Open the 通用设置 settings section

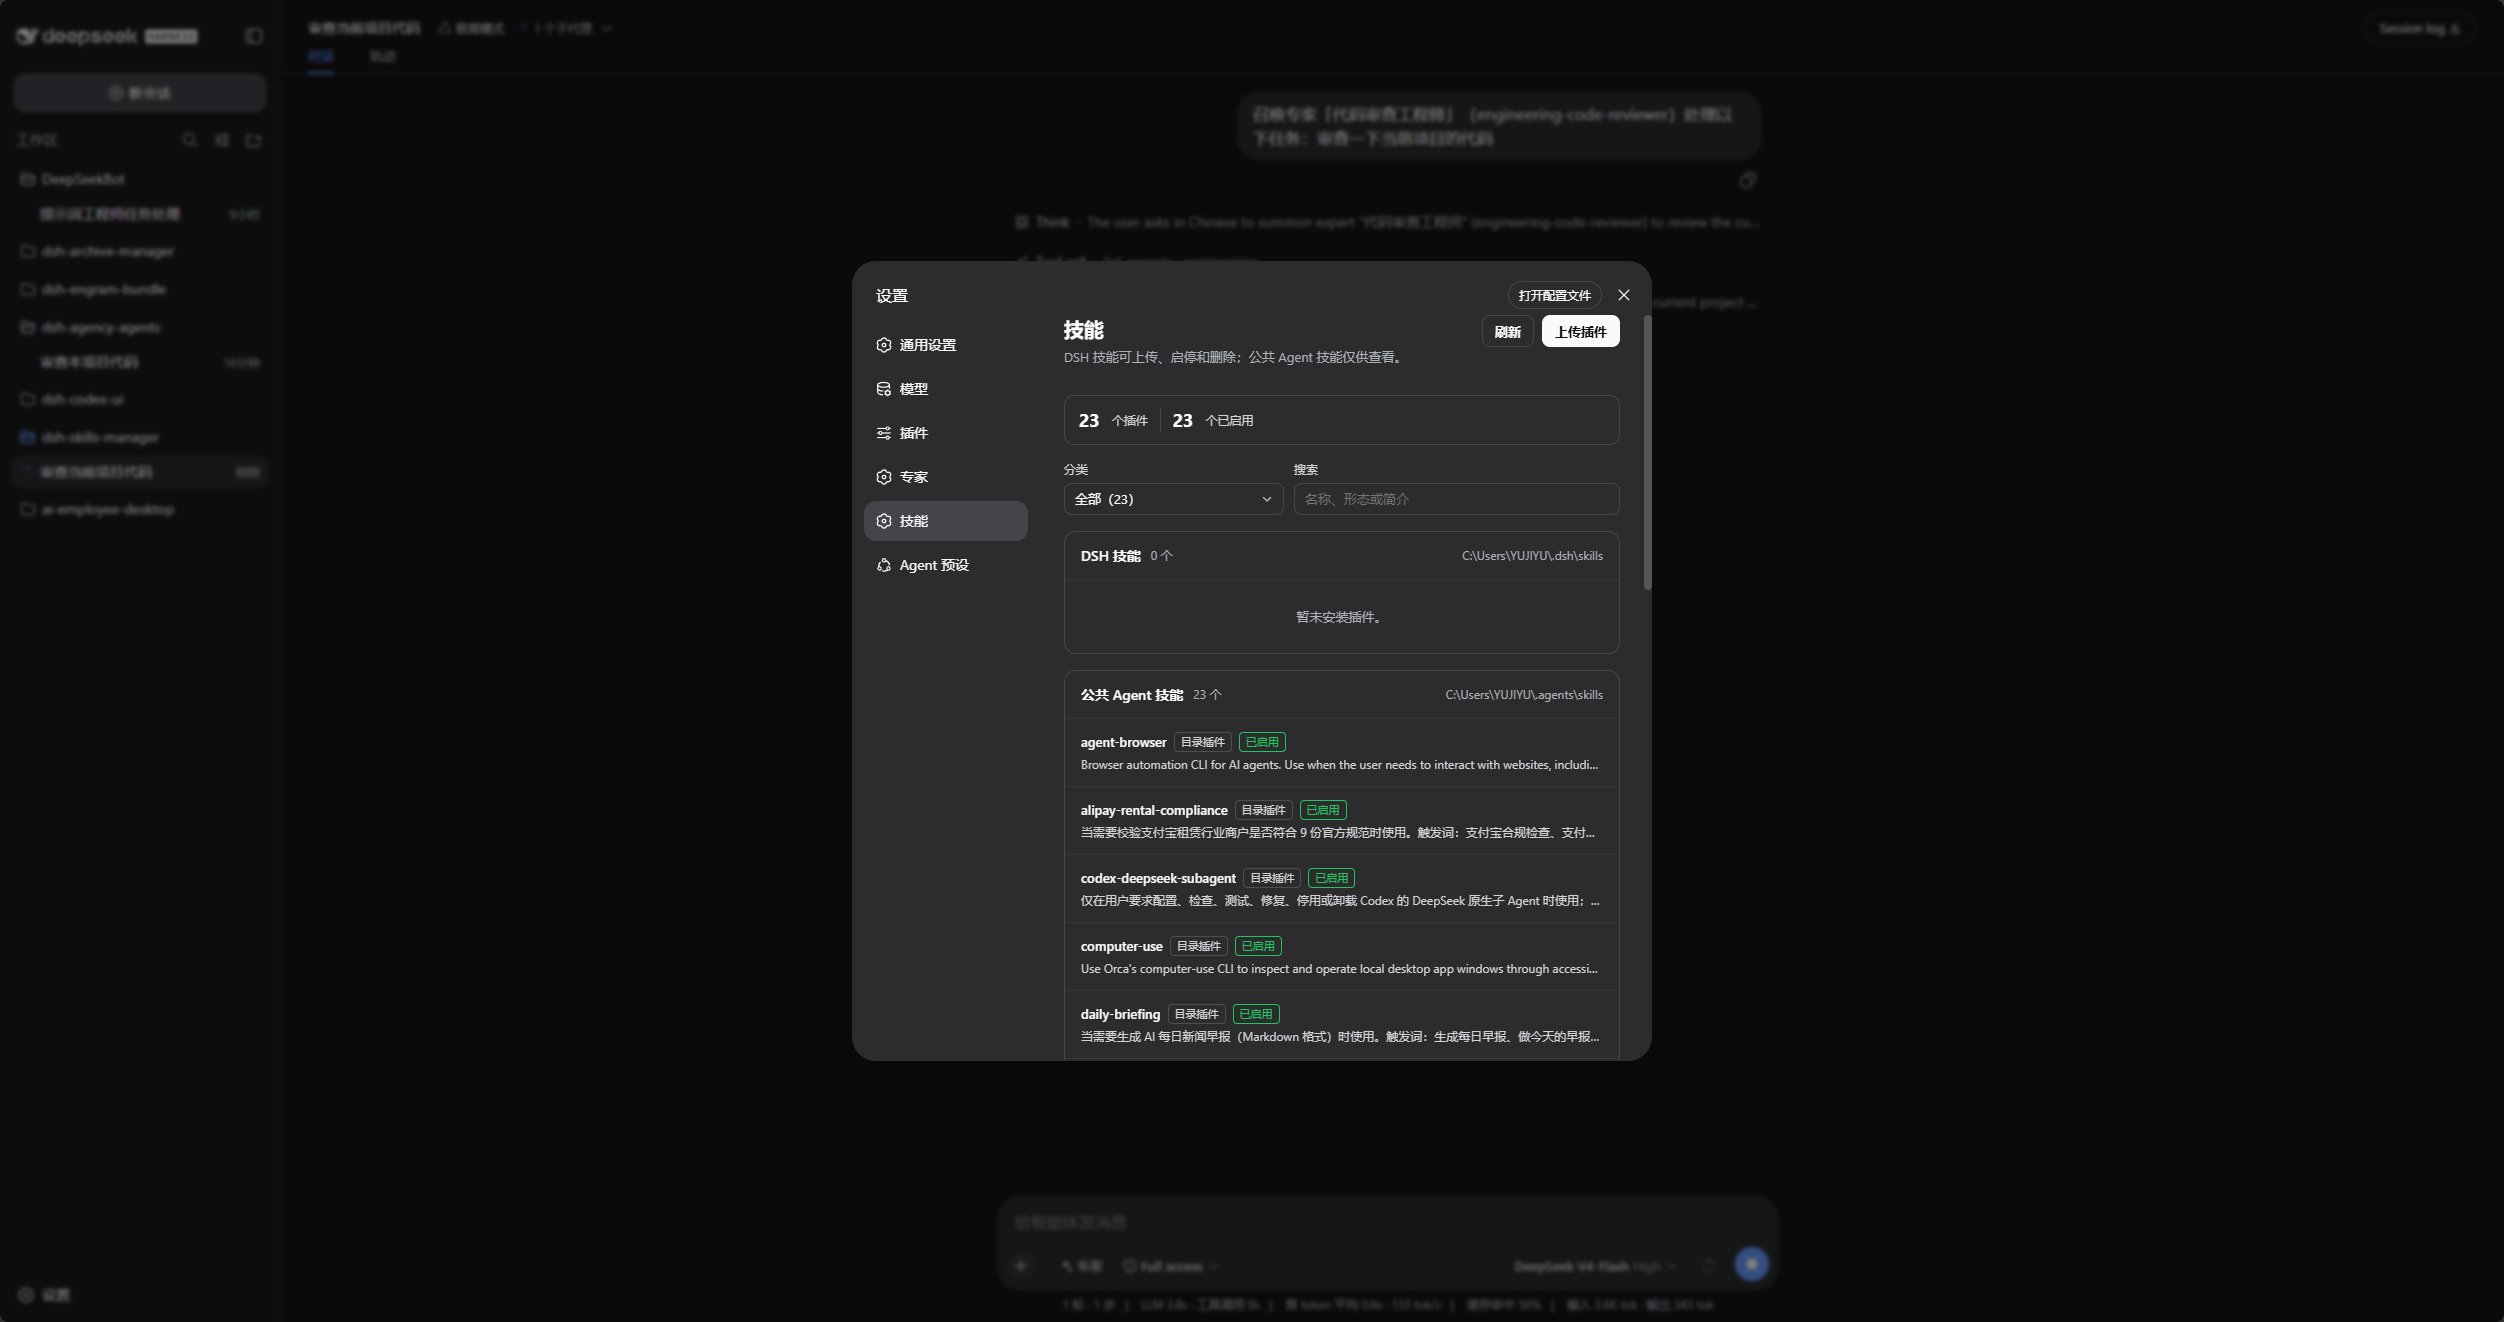tap(946, 345)
